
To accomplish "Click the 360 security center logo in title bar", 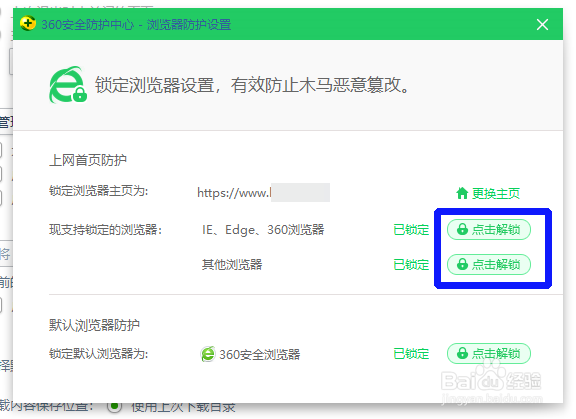I will 28,24.
